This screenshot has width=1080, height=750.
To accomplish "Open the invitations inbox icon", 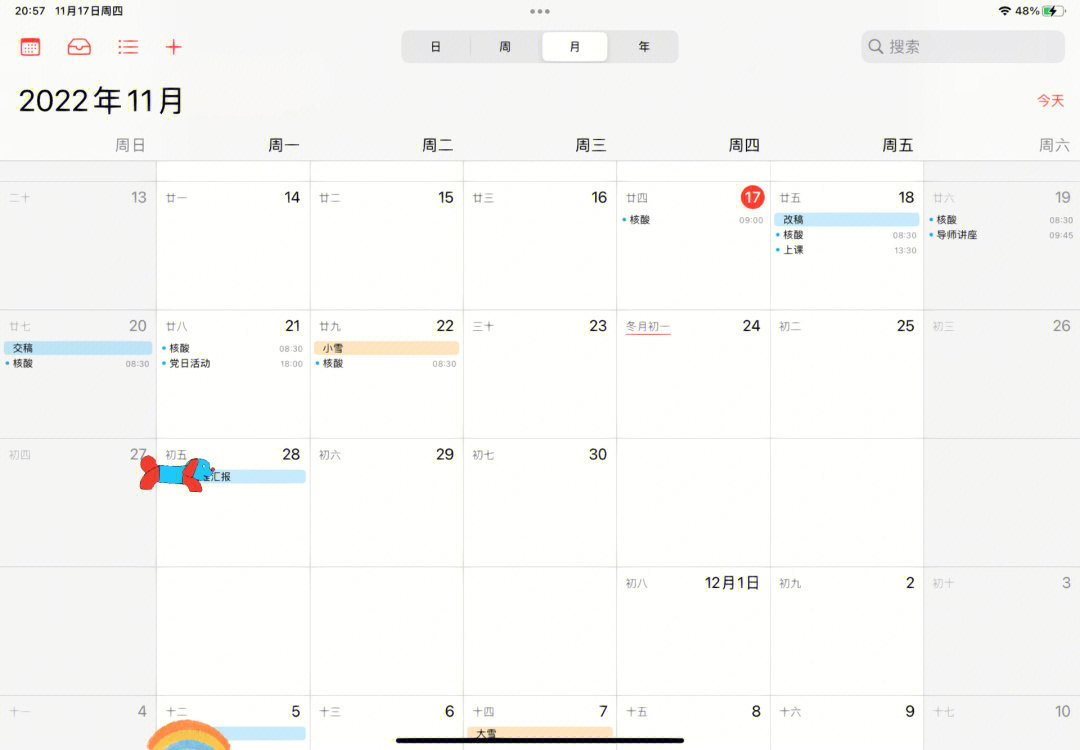I will click(x=79, y=47).
